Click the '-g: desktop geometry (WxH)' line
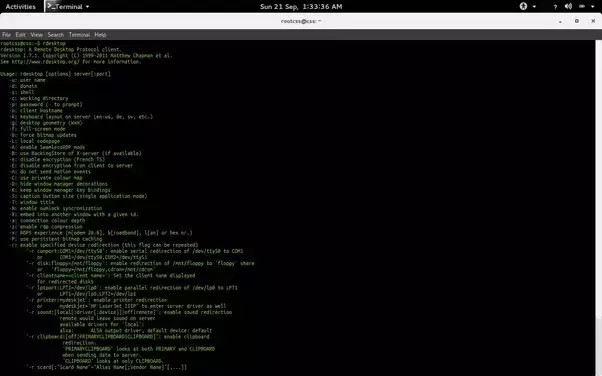The height and width of the screenshot is (376, 602). coord(46,123)
